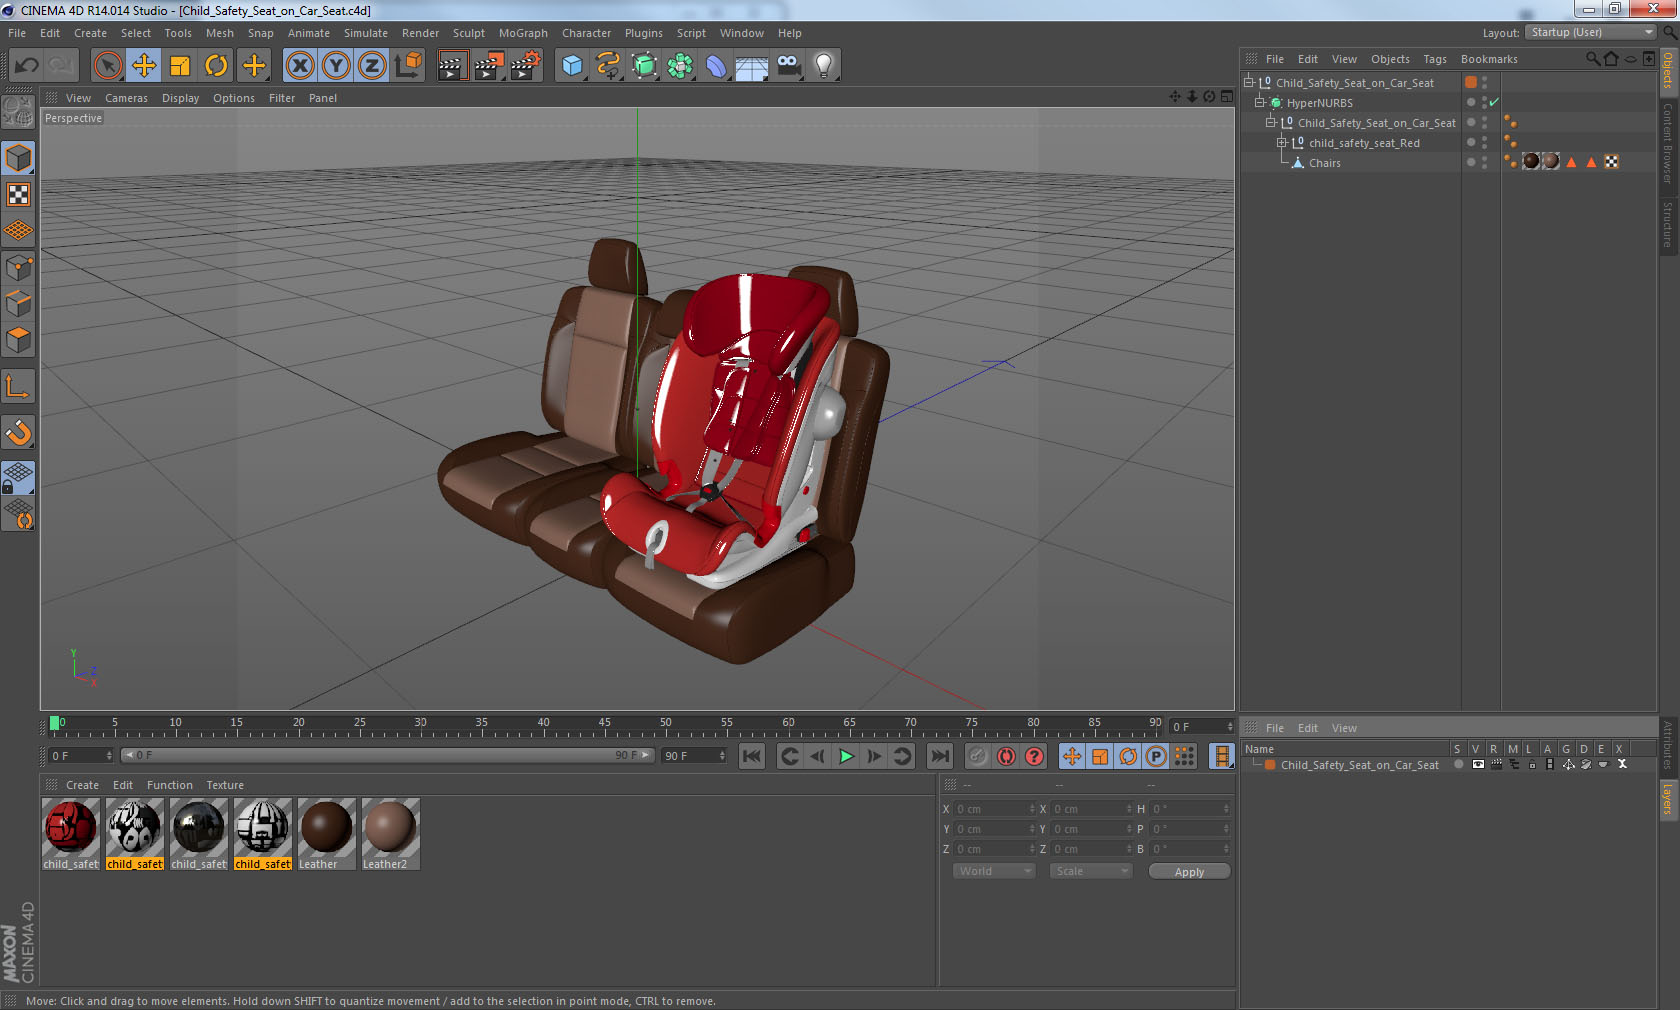Toggle Z axis lock
The width and height of the screenshot is (1680, 1010).
coord(372,66)
